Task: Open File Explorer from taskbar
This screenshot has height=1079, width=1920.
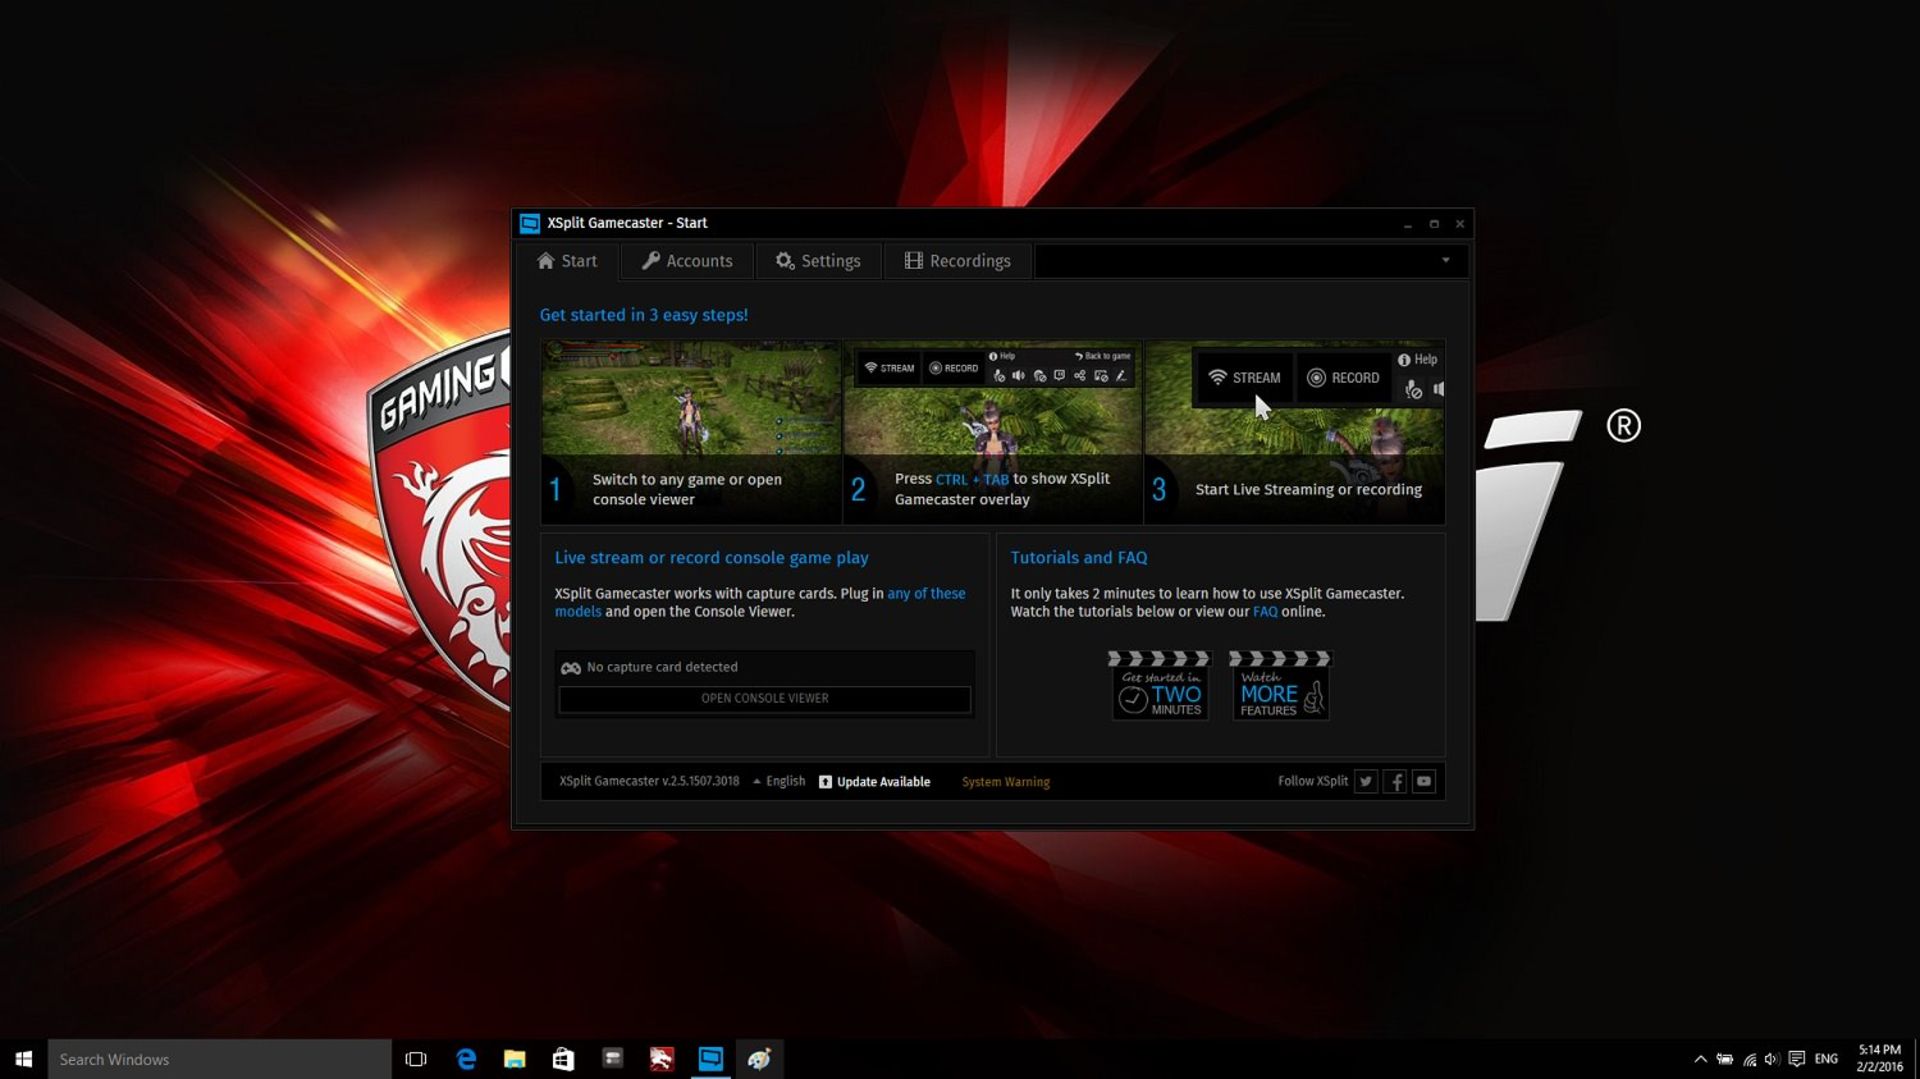Action: [x=514, y=1059]
